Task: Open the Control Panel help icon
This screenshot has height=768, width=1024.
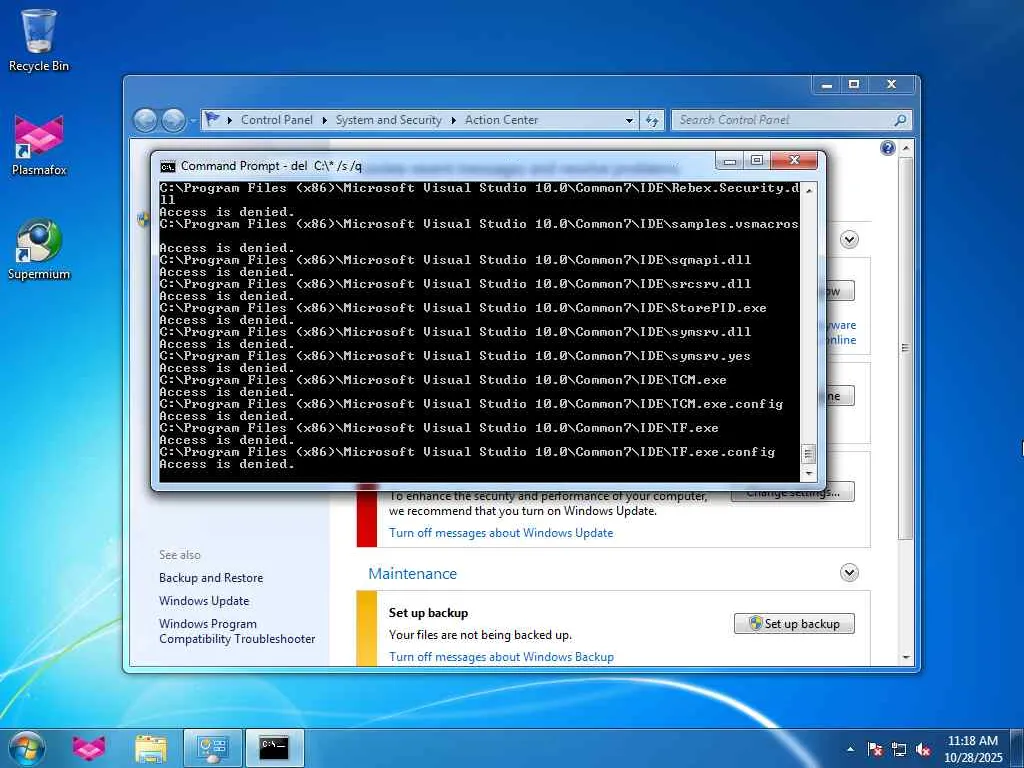Action: click(888, 148)
